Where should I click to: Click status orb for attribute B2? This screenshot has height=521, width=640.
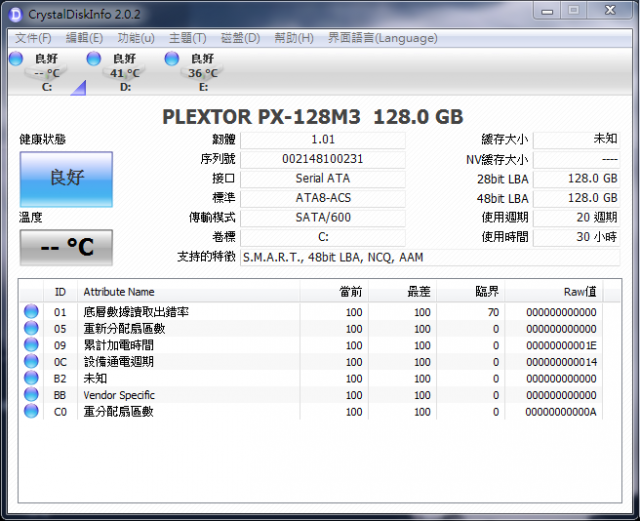click(31, 378)
